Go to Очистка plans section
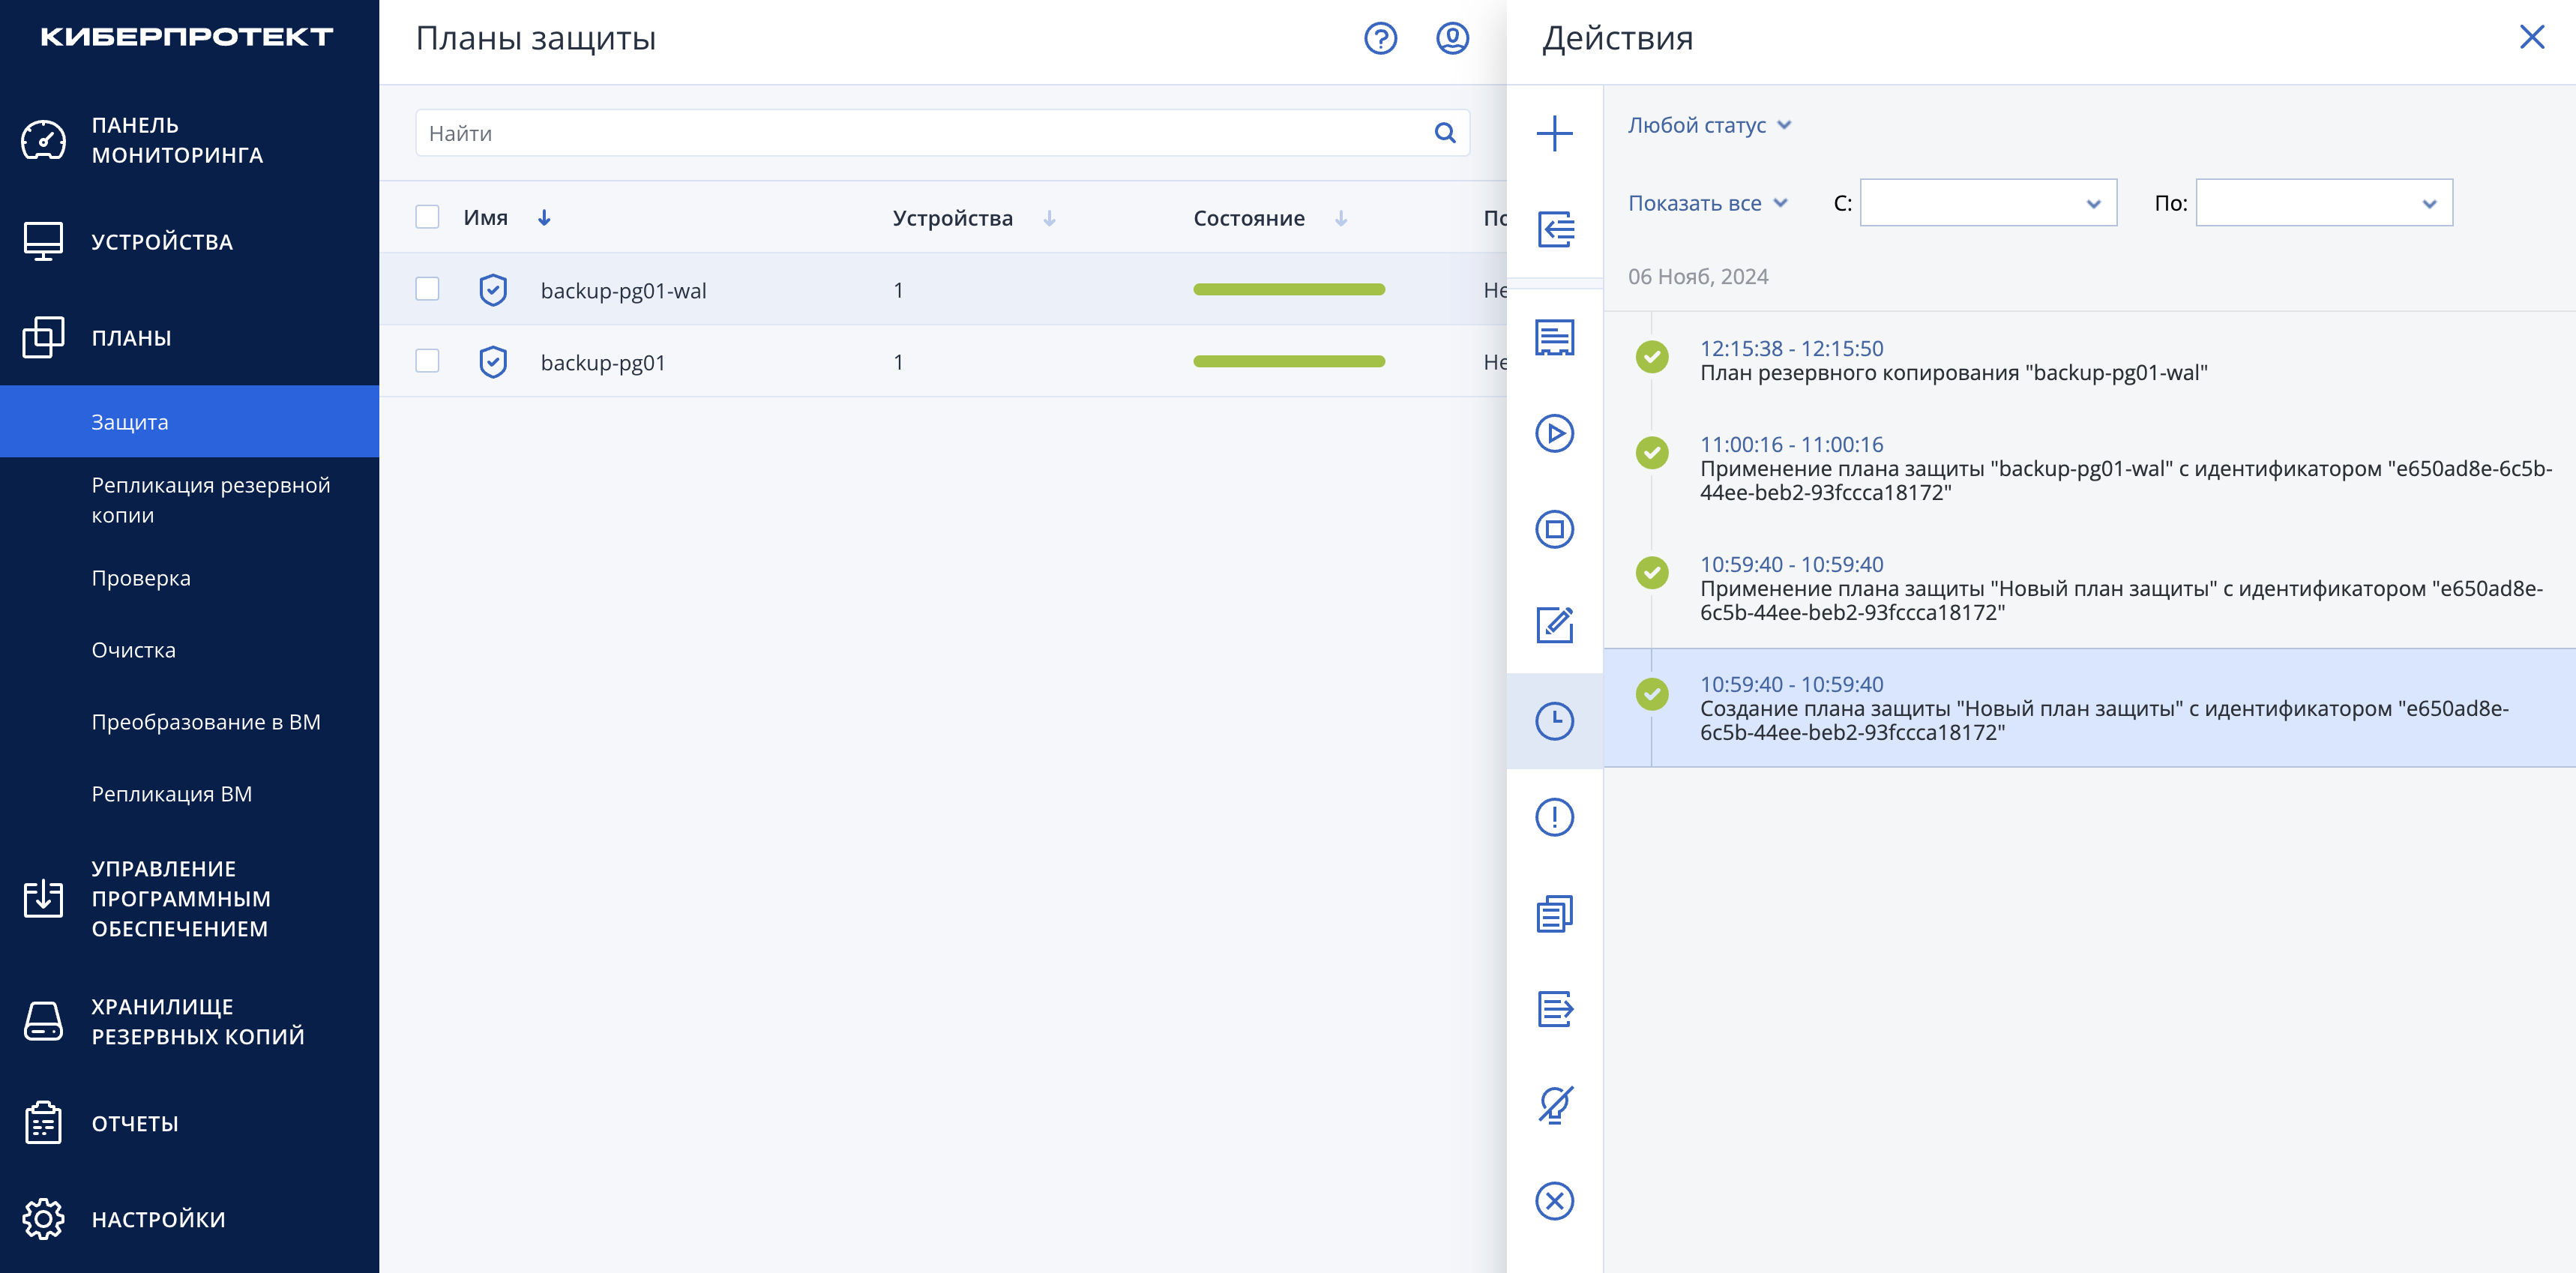Viewport: 2576px width, 1273px height. coord(134,650)
